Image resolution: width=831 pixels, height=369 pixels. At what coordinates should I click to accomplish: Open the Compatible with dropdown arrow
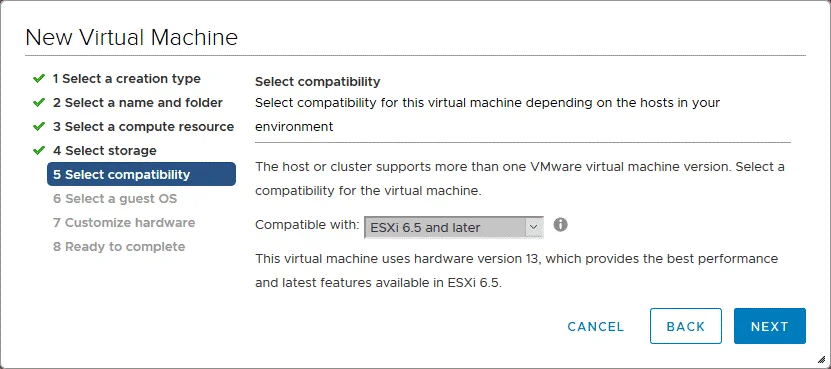click(533, 227)
